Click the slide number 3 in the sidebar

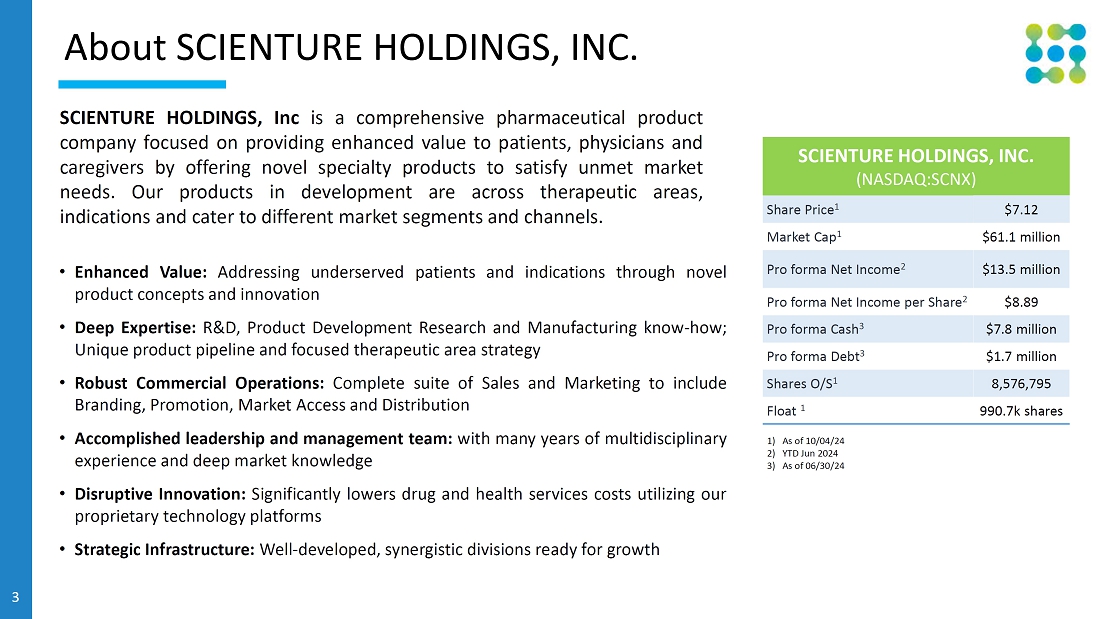(15, 598)
